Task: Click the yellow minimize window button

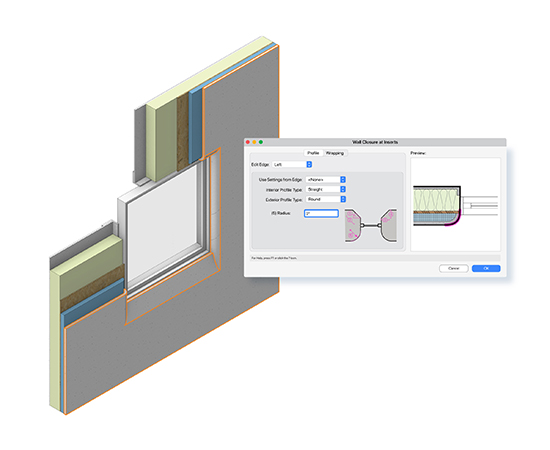Action: (254, 142)
